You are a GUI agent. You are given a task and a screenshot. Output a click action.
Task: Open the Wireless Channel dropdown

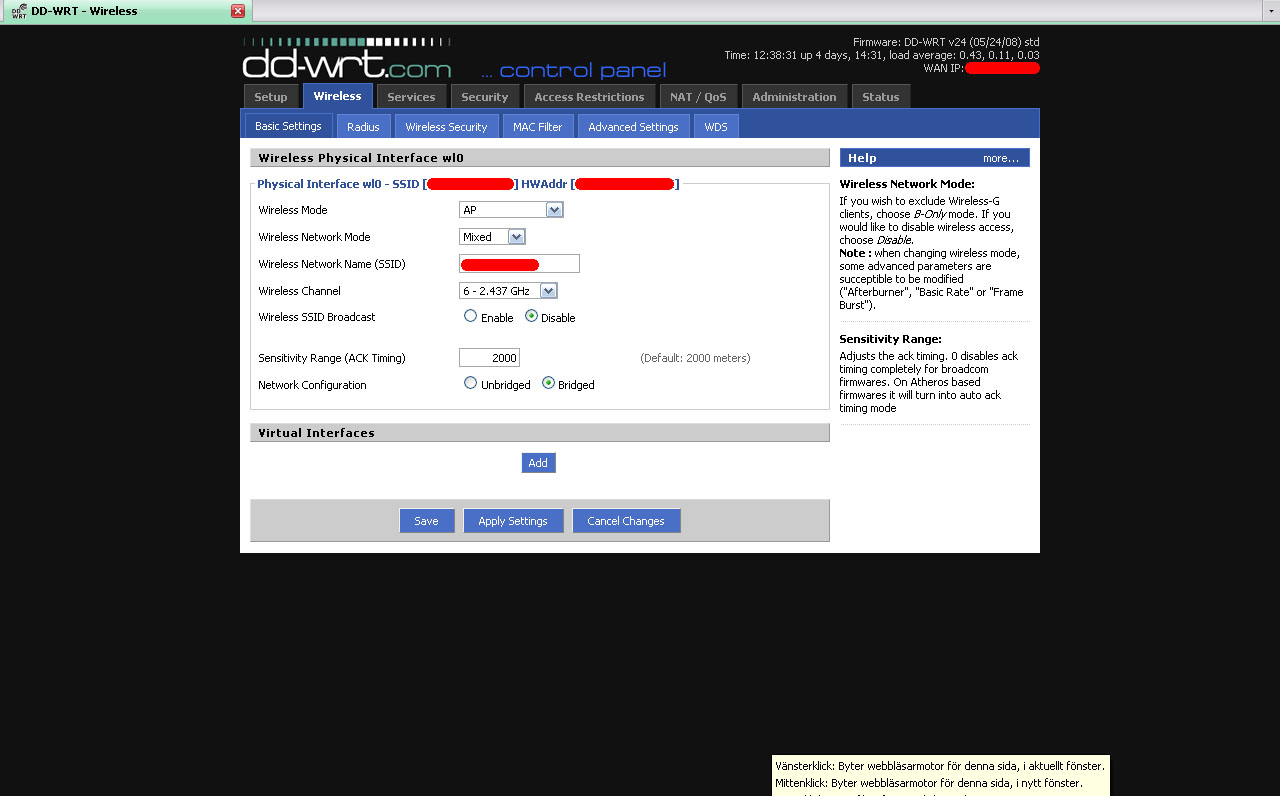pos(508,291)
